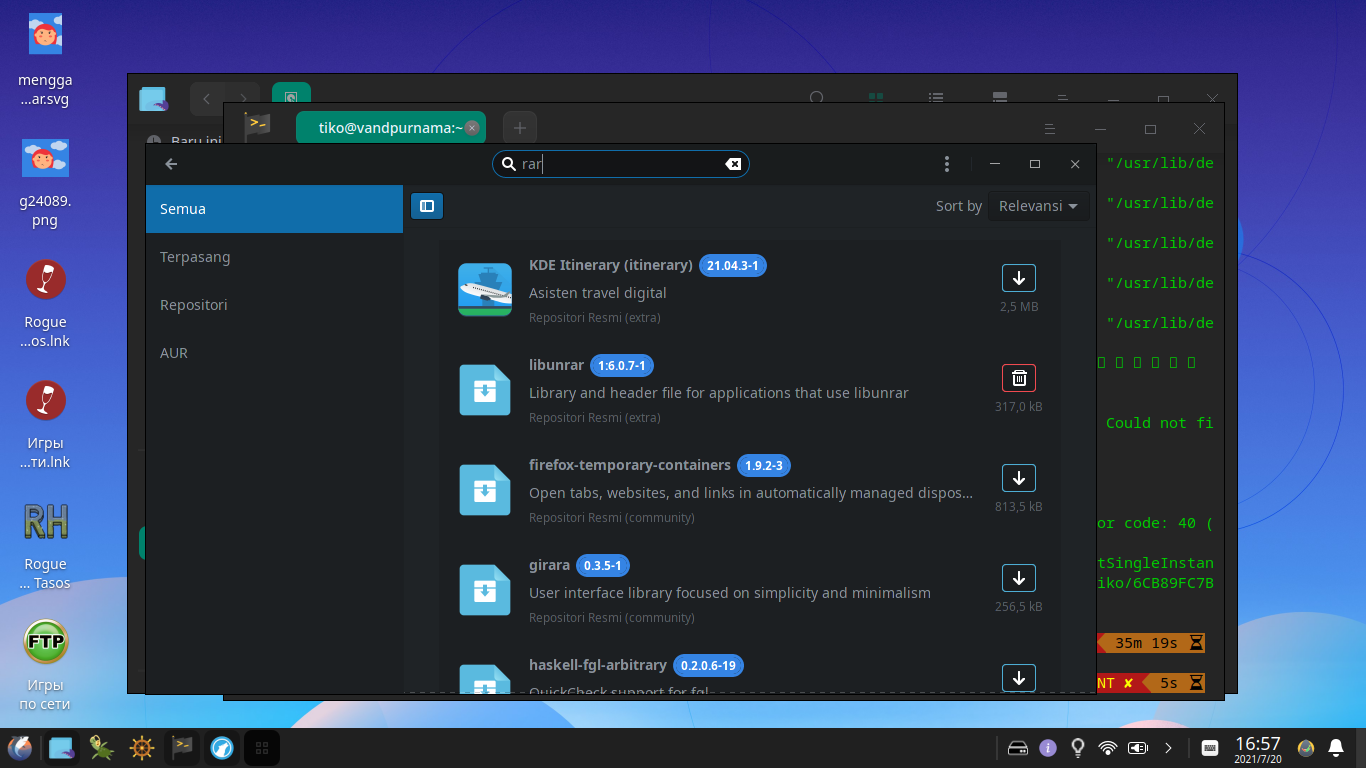Open the KDE Itinerary airplane icon

(x=485, y=290)
